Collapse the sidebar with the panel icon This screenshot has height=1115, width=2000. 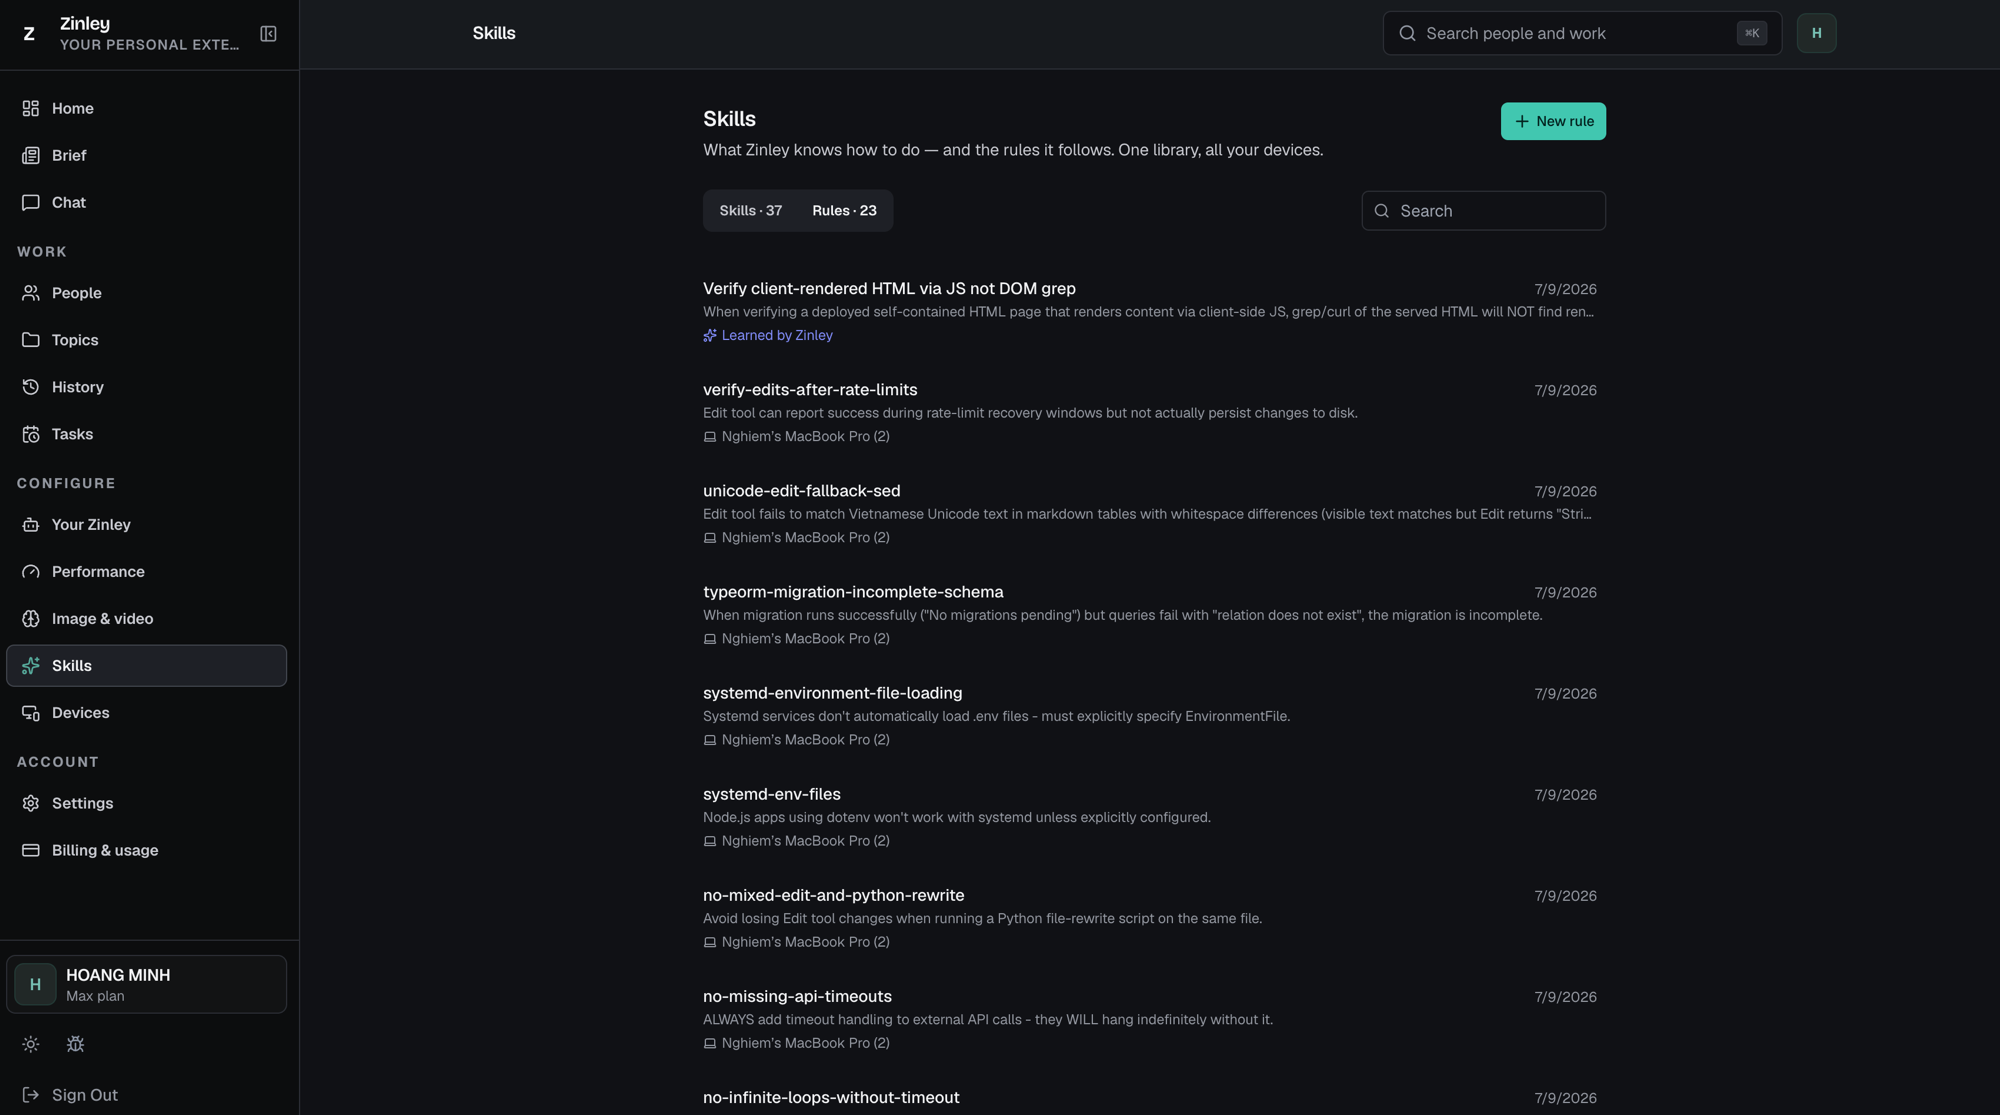click(x=268, y=34)
